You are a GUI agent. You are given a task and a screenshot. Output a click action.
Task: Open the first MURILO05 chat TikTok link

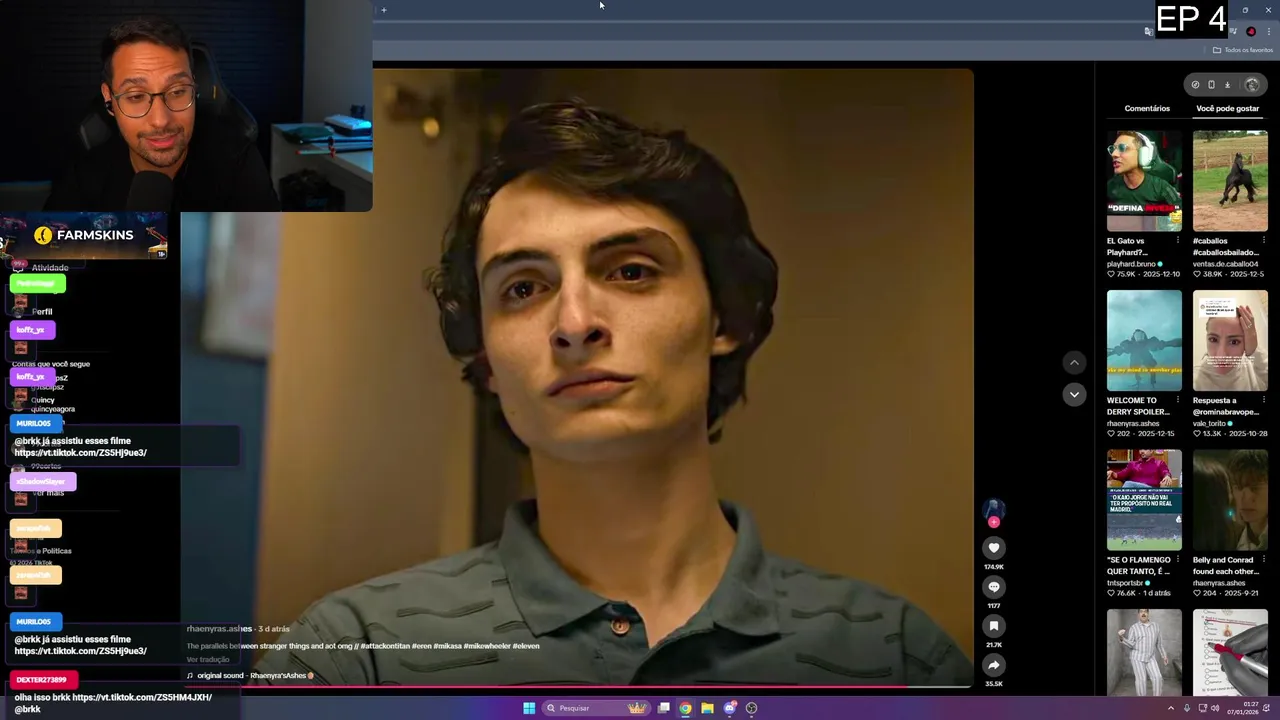[x=80, y=453]
